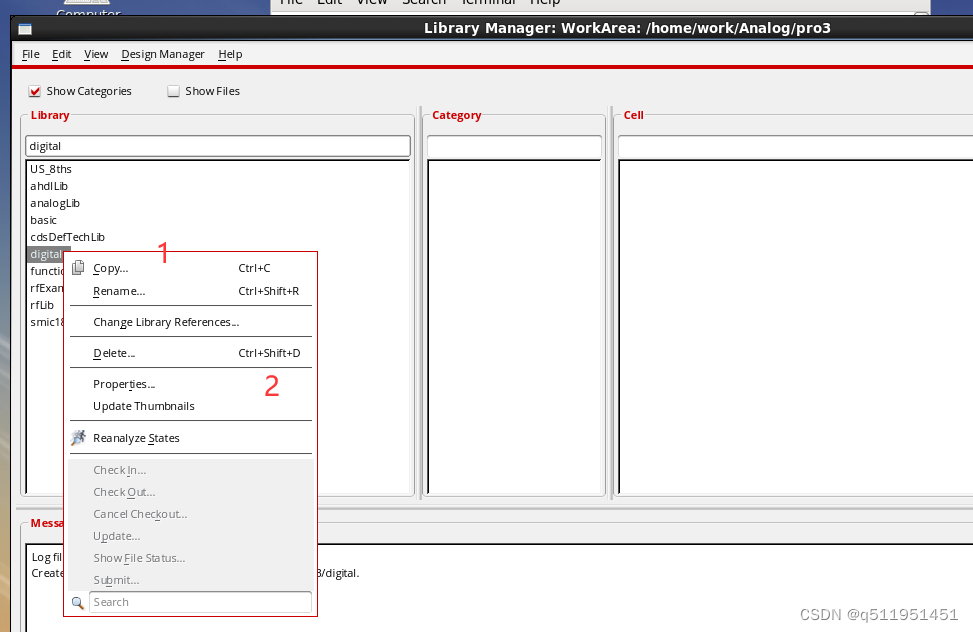The width and height of the screenshot is (973, 632).
Task: Select the US_8ths library
Action: [x=51, y=169]
